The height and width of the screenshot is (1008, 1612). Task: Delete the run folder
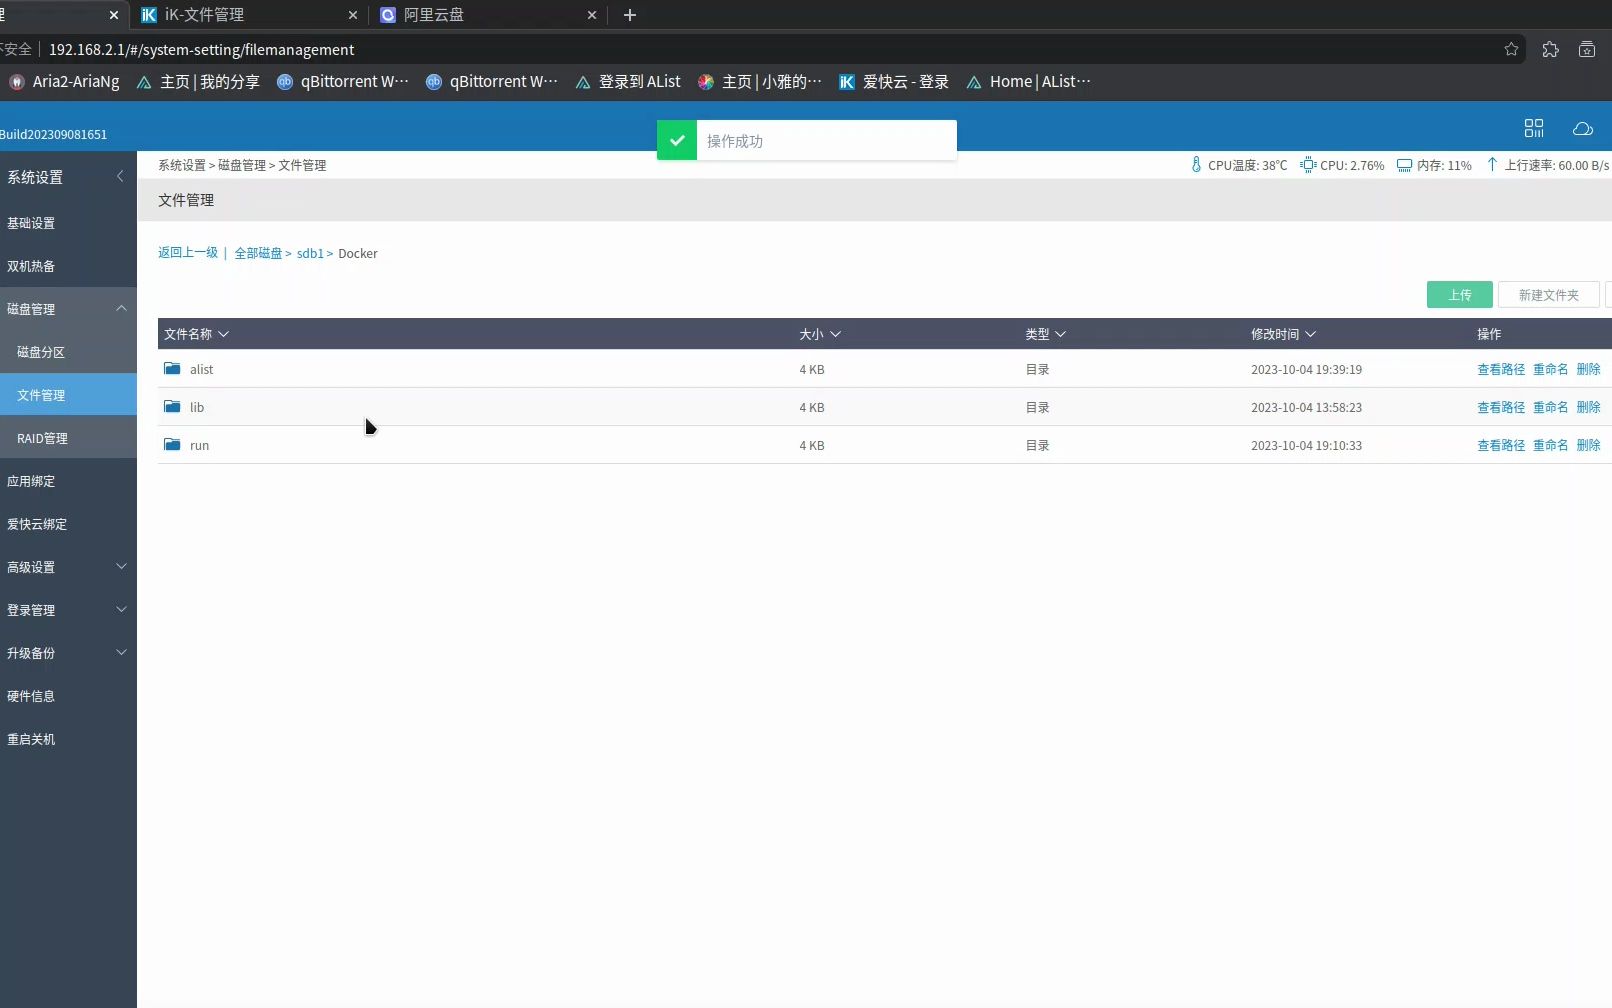point(1588,445)
